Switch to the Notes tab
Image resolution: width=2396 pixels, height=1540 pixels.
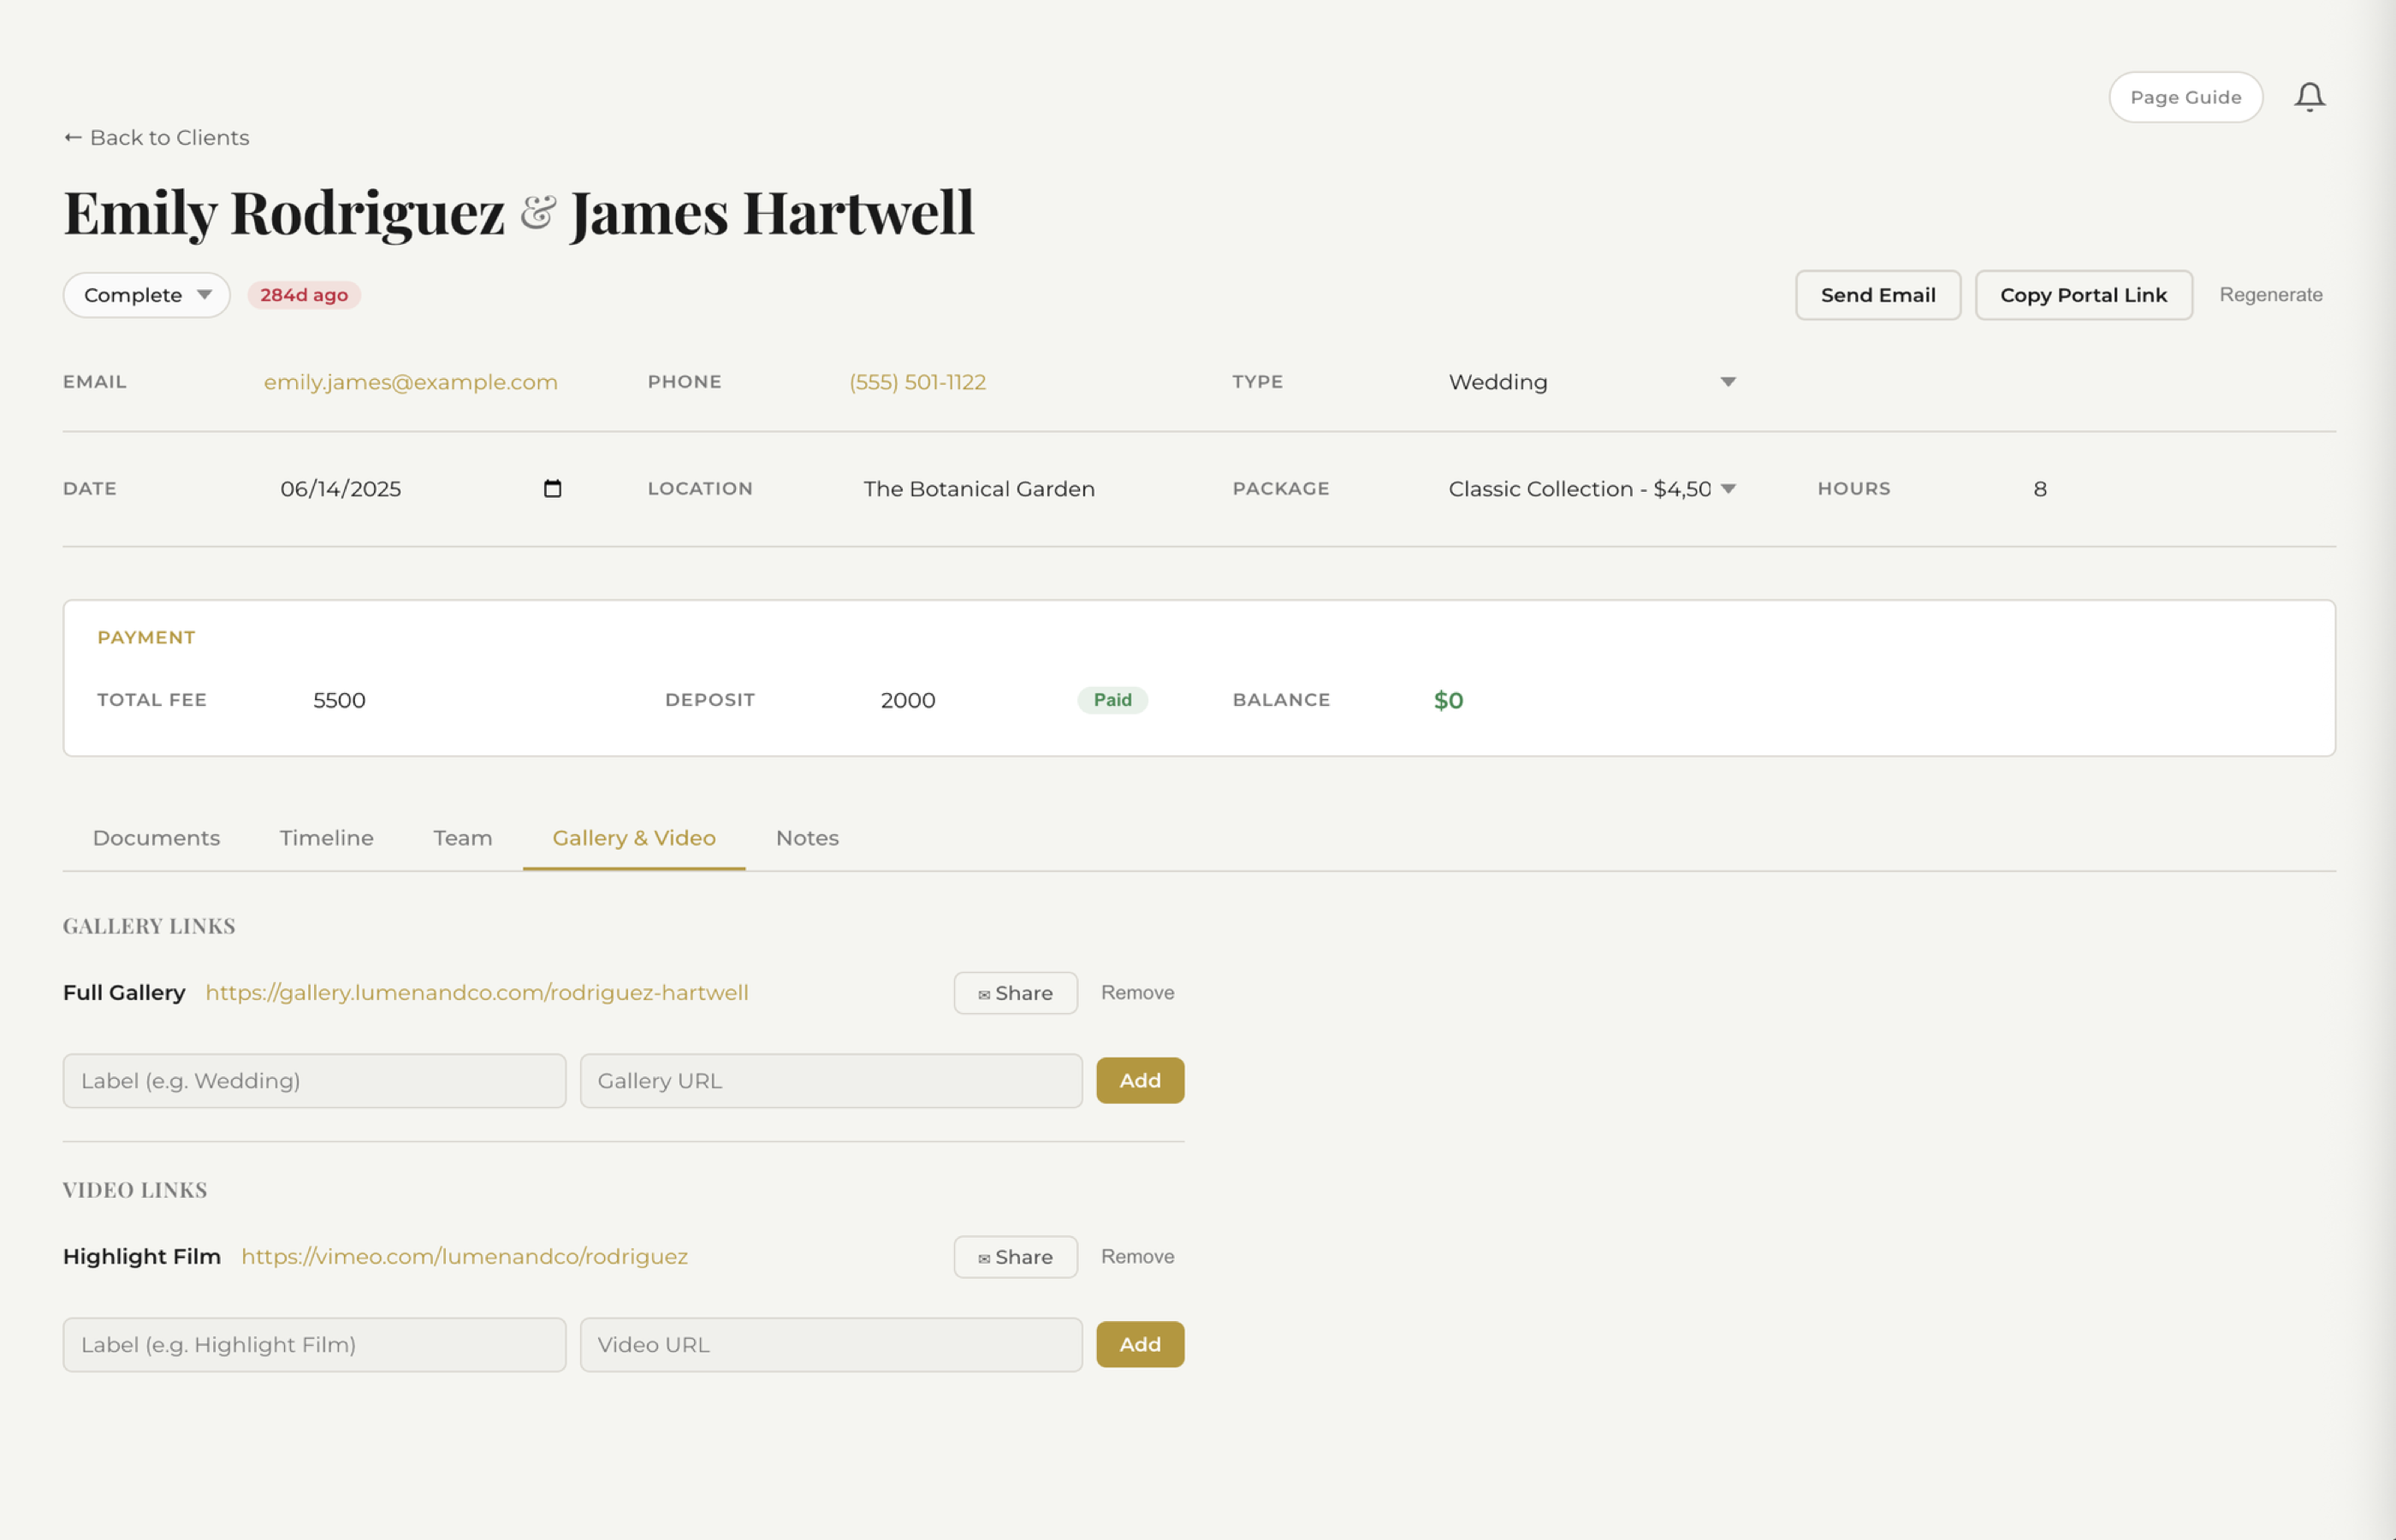tap(807, 838)
